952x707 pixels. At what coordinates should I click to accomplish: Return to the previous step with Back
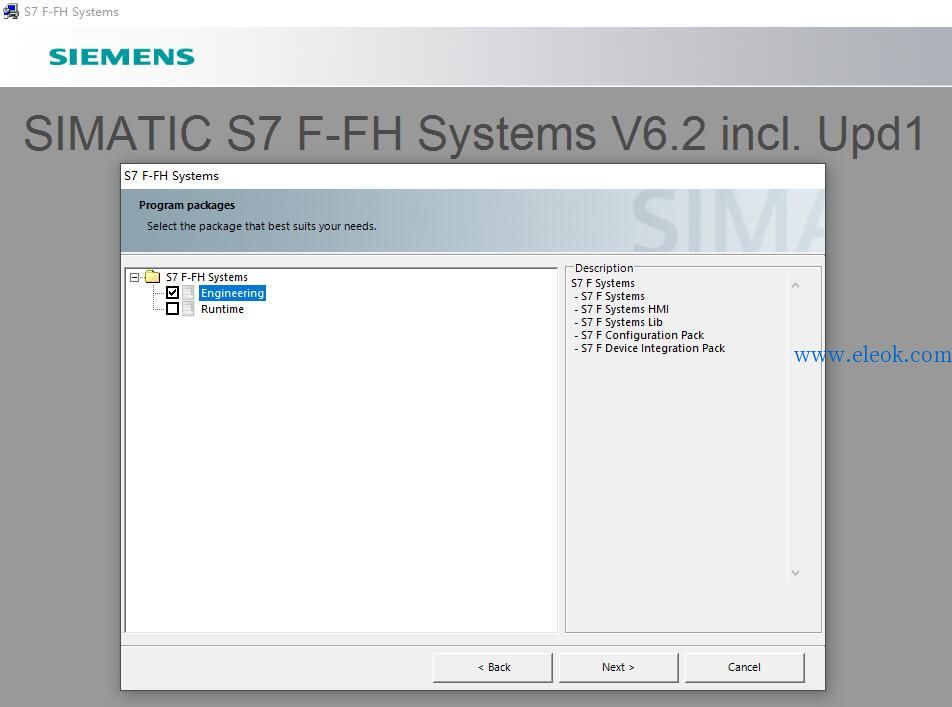(493, 667)
